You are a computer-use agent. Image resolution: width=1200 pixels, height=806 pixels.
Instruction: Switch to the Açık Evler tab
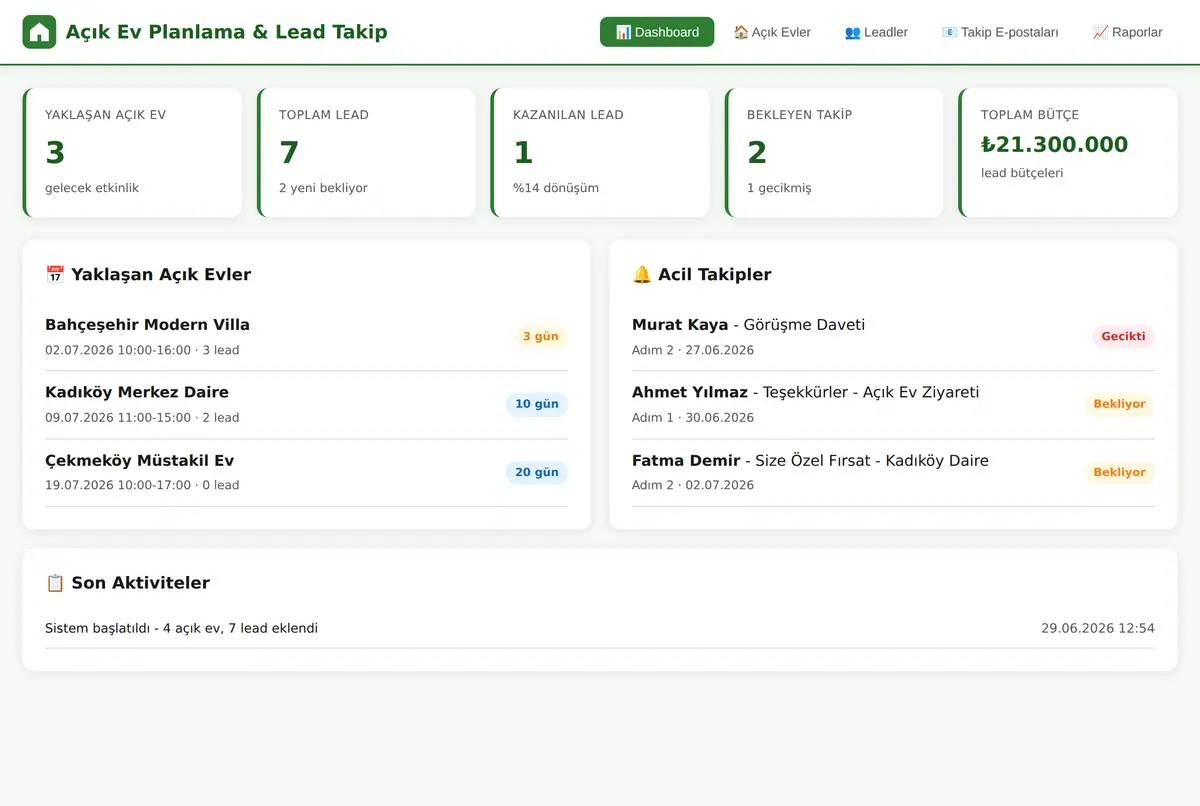[x=772, y=32]
